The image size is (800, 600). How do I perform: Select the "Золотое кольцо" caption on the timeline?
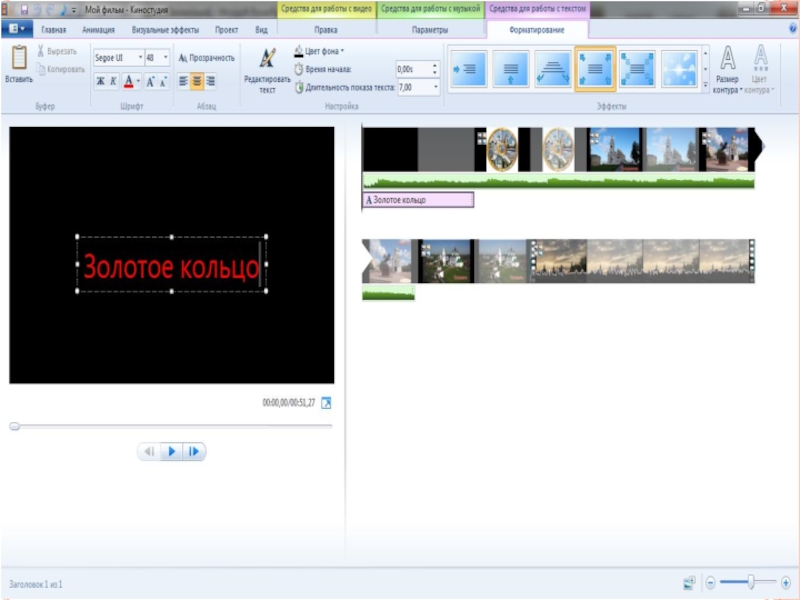[x=417, y=200]
